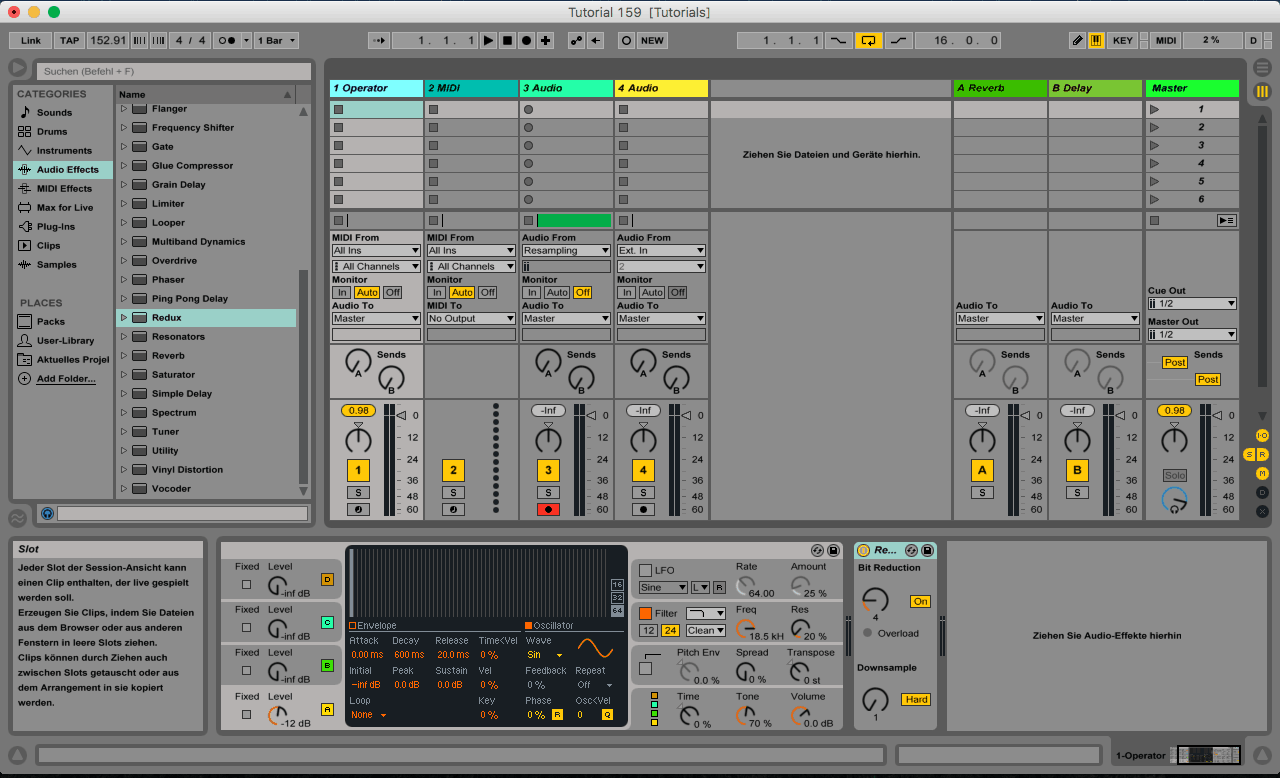1280x778 pixels.
Task: Toggle the Operator Filter on/off switch
Action: [x=645, y=613]
